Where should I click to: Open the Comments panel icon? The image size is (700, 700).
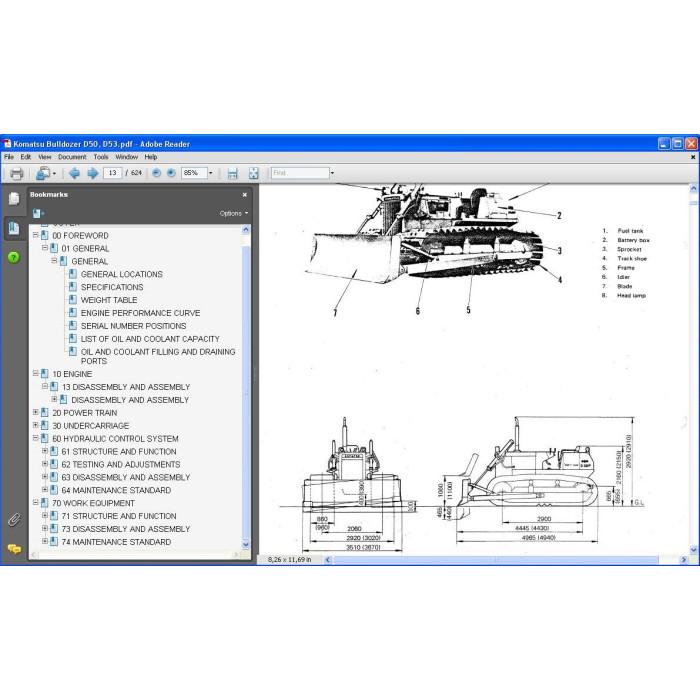14,549
